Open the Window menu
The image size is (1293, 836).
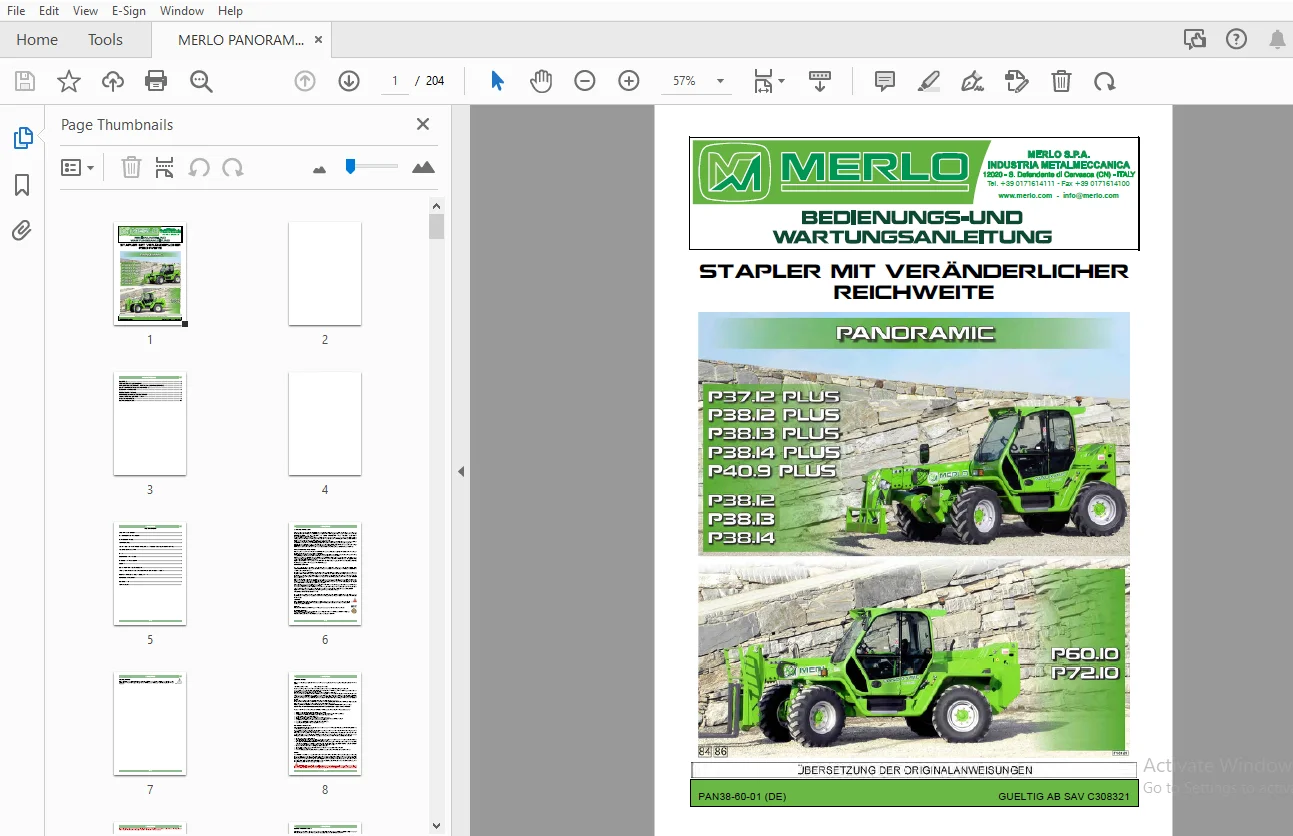182,11
